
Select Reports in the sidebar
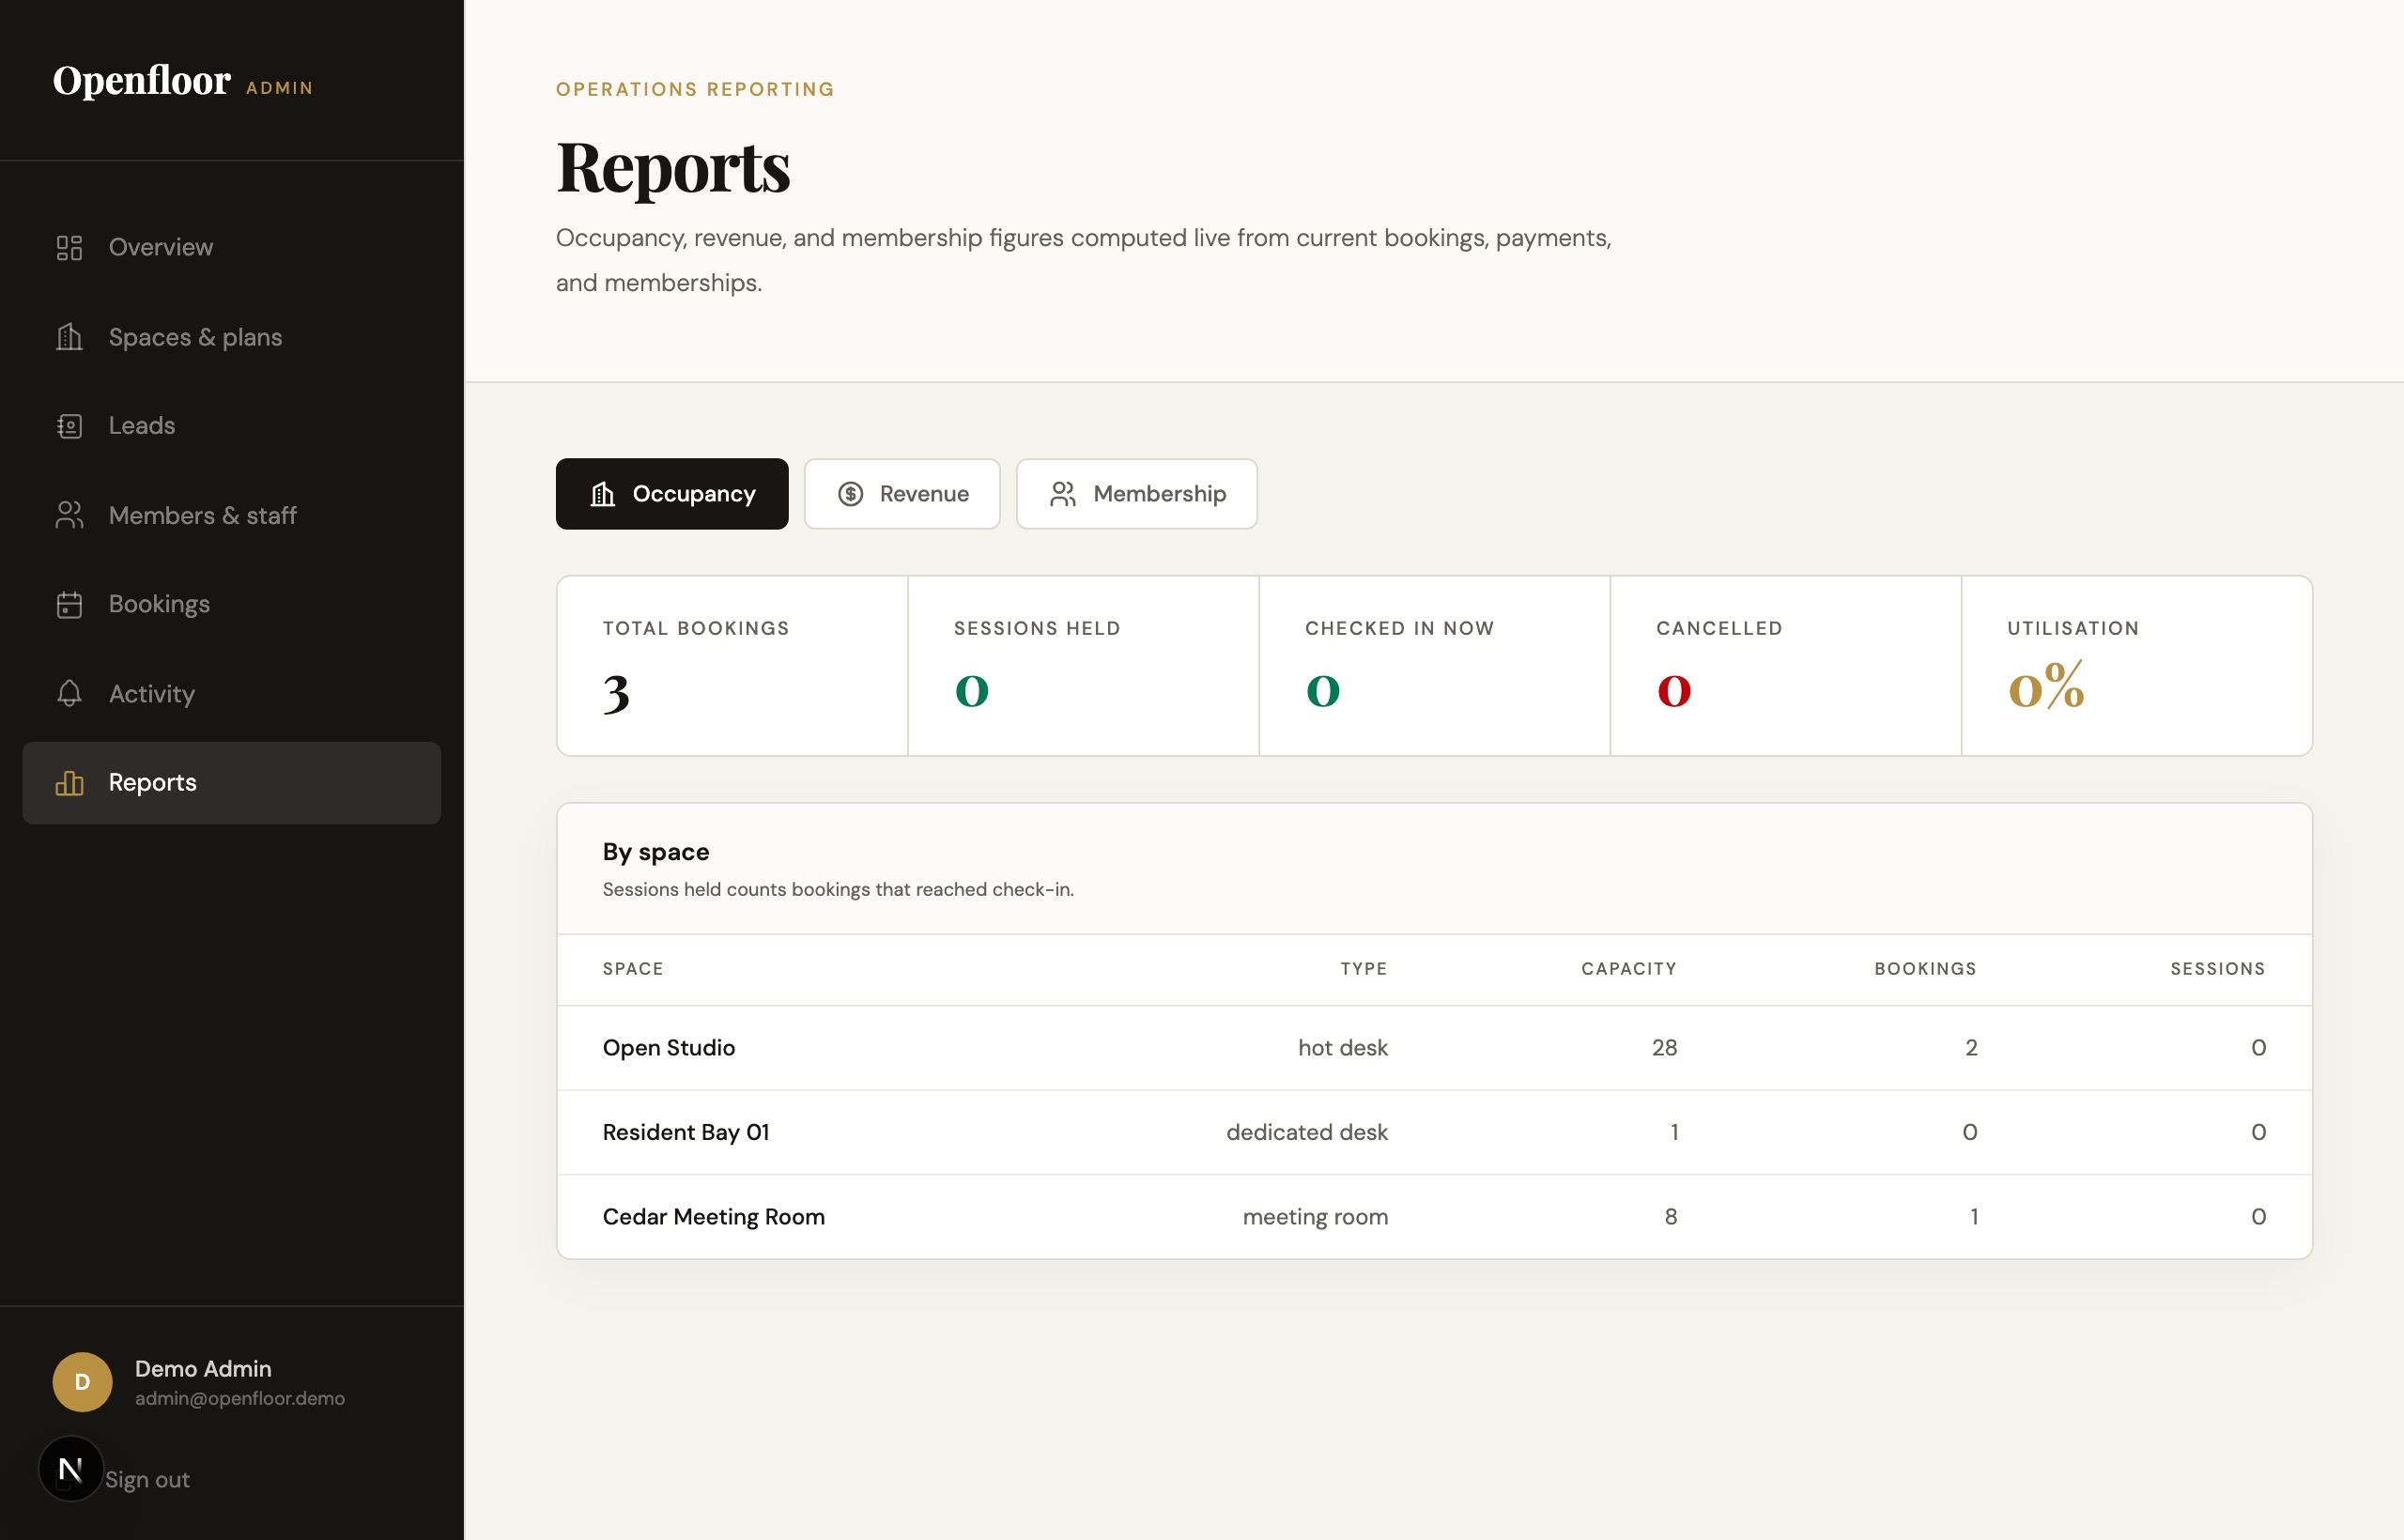[x=231, y=783]
